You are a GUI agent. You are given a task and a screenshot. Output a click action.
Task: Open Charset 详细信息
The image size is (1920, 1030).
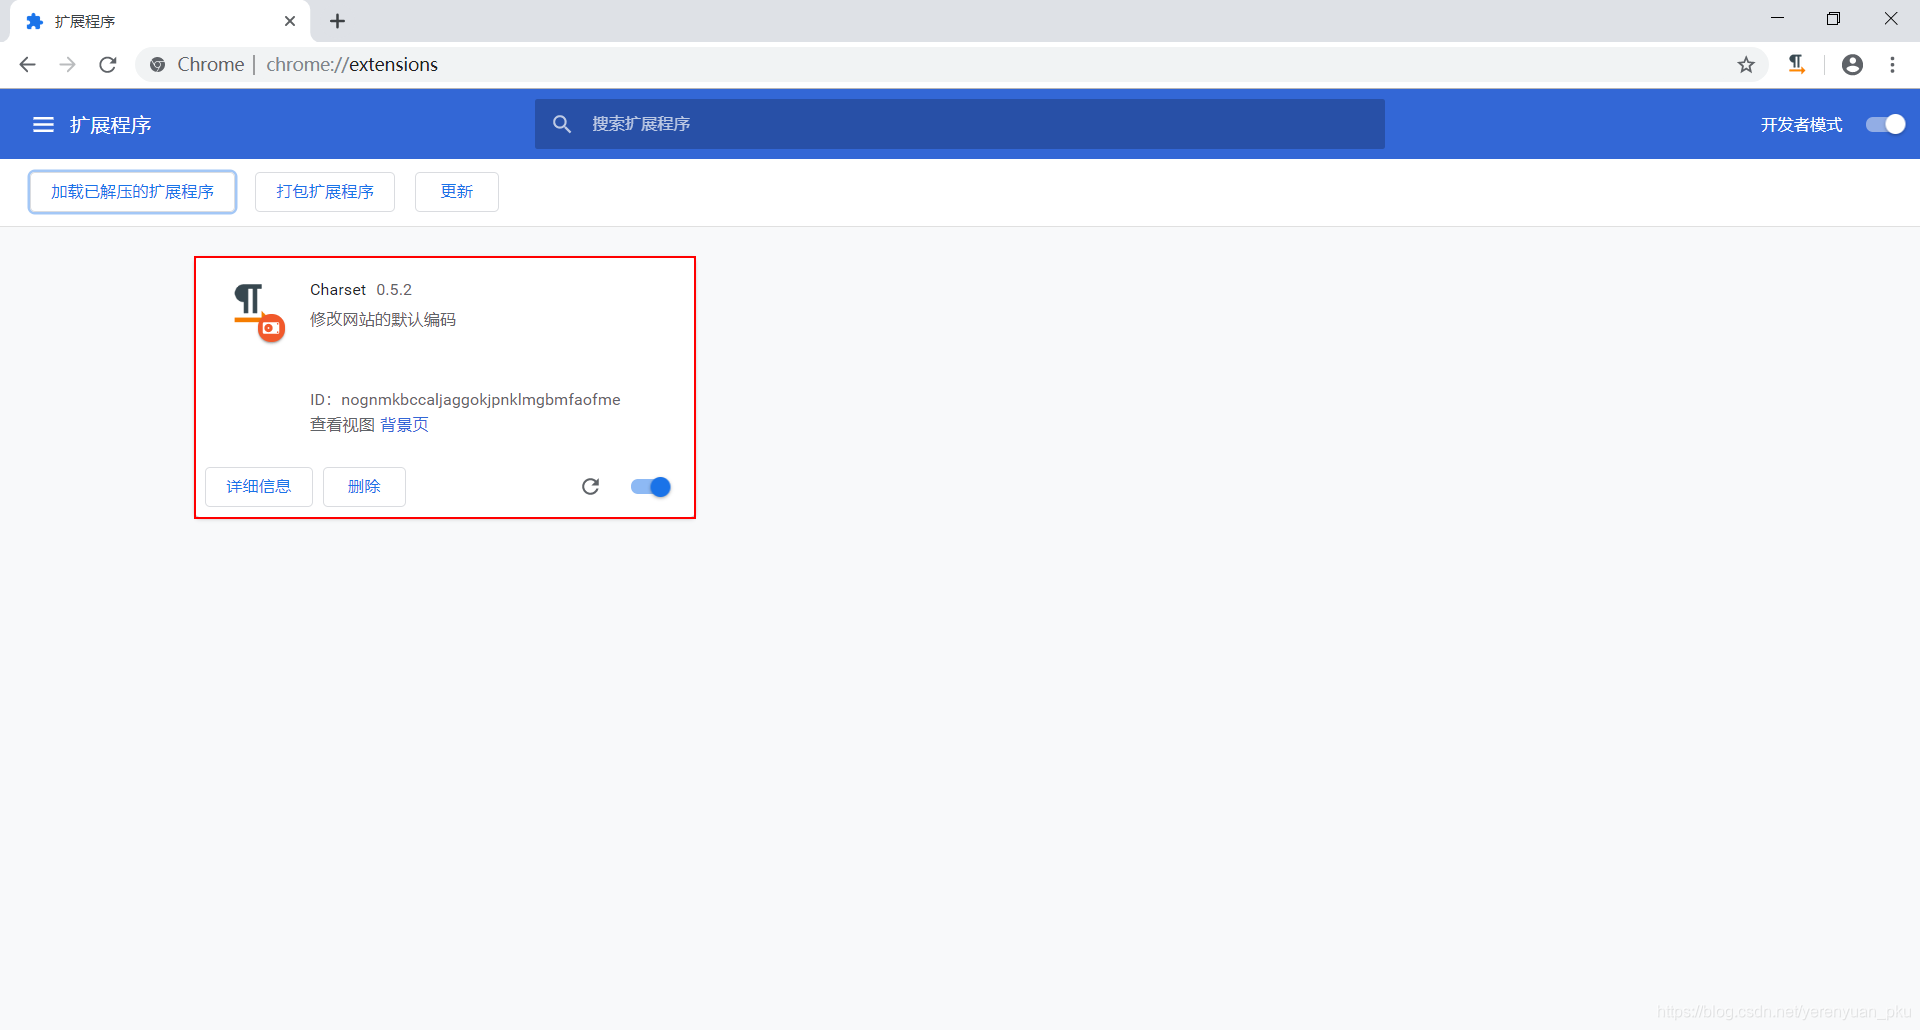click(259, 487)
